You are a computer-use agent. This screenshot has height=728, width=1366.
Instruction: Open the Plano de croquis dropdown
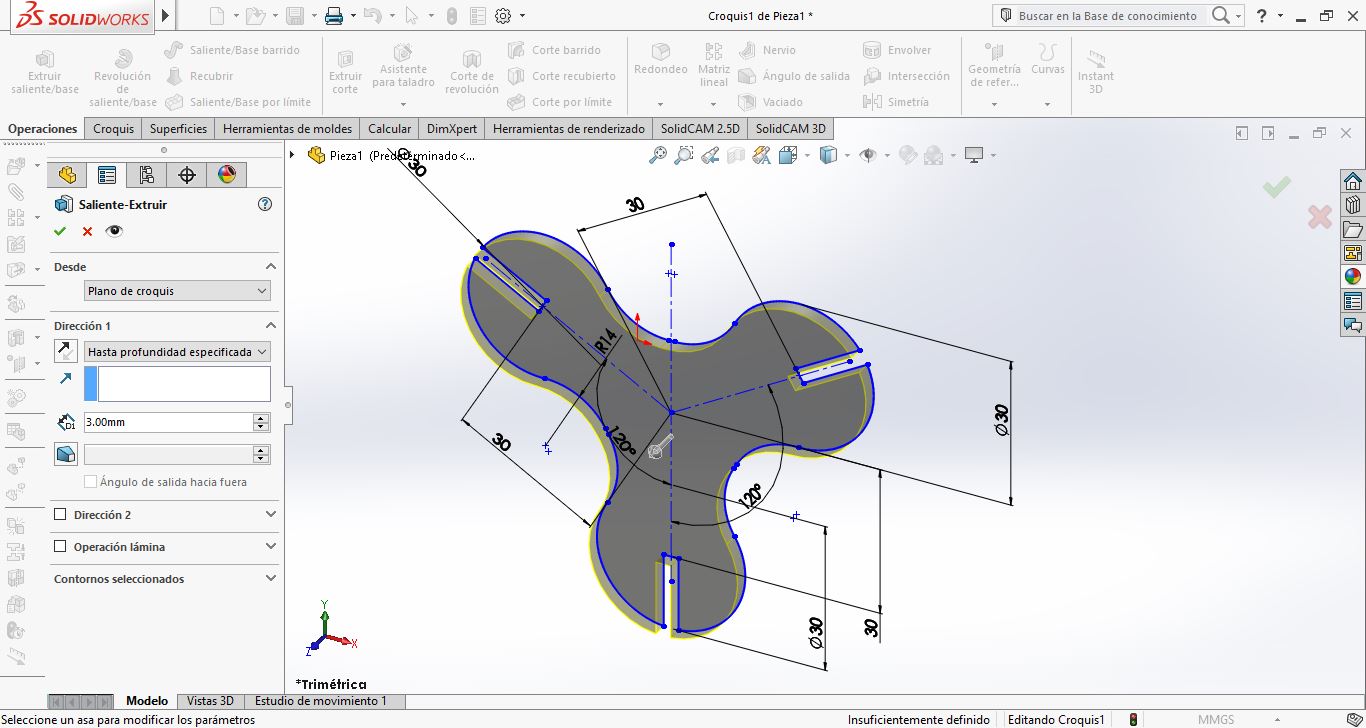(x=177, y=291)
